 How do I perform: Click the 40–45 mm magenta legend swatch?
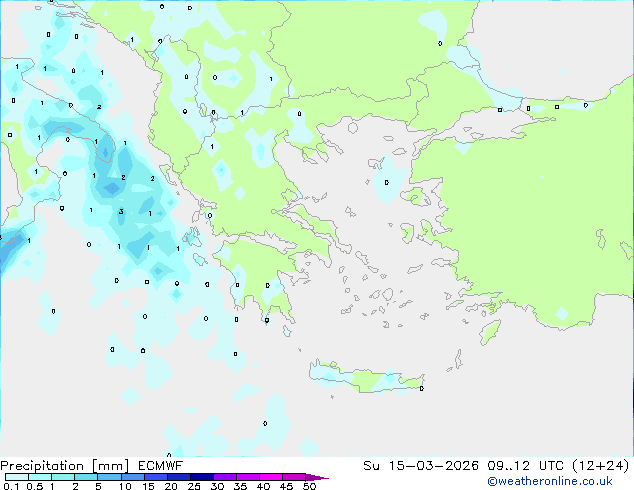pyautogui.click(x=271, y=477)
